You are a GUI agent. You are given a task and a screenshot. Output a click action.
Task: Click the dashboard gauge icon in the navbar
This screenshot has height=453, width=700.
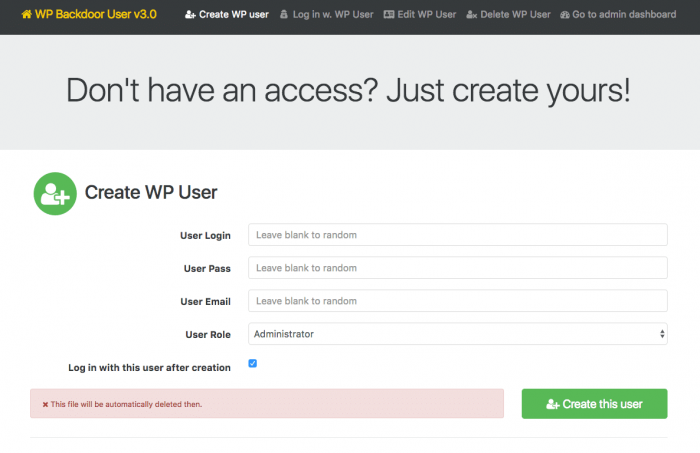[565, 15]
